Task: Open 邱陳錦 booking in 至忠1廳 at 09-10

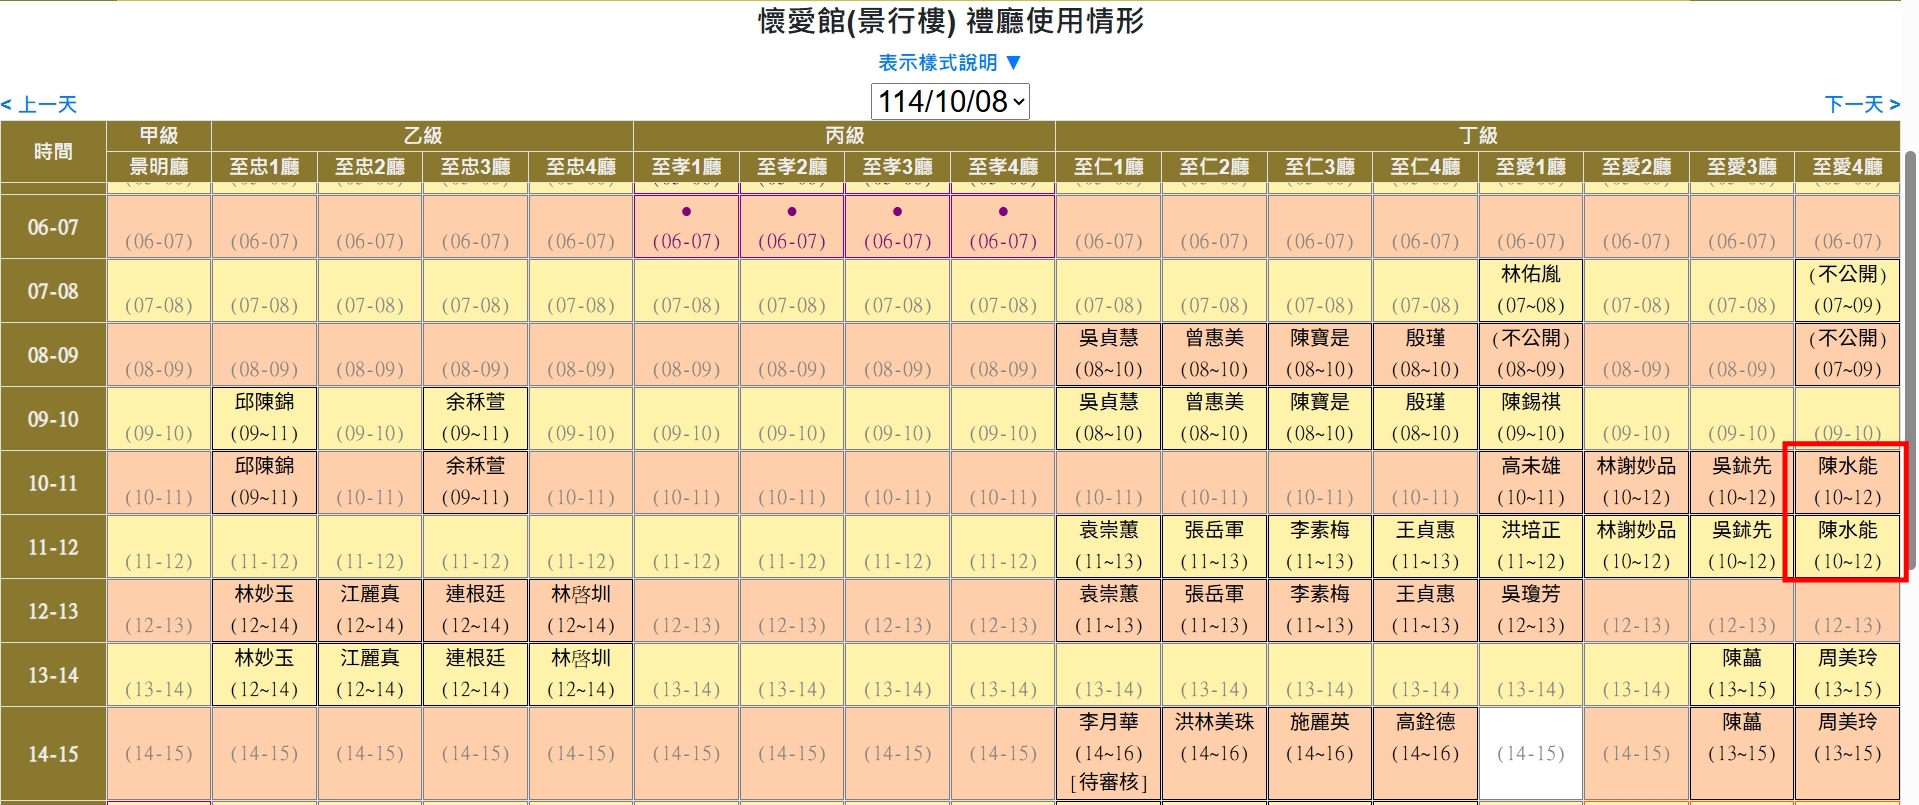Action: (265, 418)
